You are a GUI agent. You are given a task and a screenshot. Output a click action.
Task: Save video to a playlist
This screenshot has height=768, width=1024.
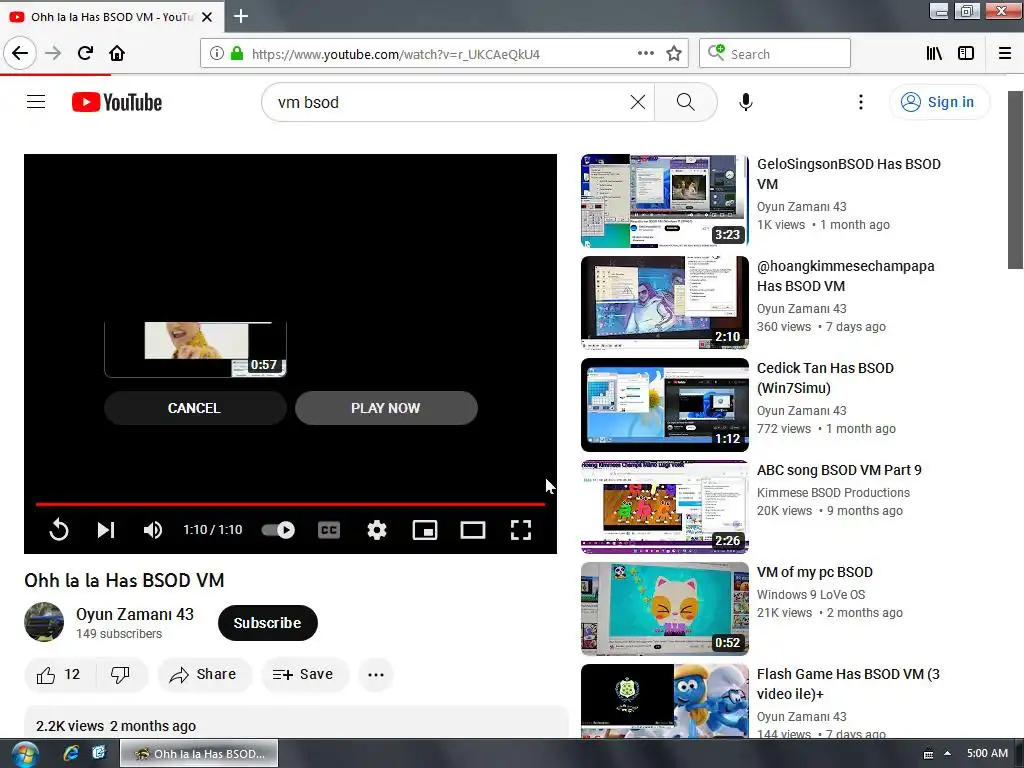pos(304,675)
